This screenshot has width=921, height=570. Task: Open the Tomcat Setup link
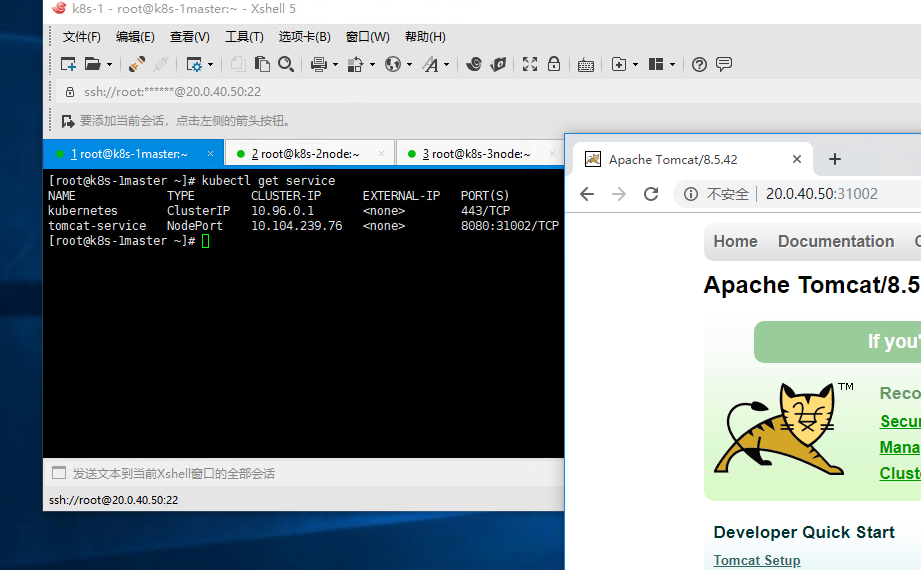pyautogui.click(x=757, y=561)
